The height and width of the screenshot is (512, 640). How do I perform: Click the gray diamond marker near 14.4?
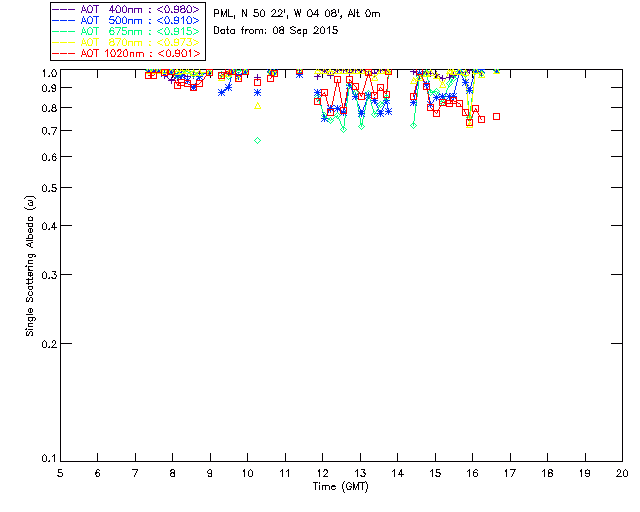coord(413,125)
